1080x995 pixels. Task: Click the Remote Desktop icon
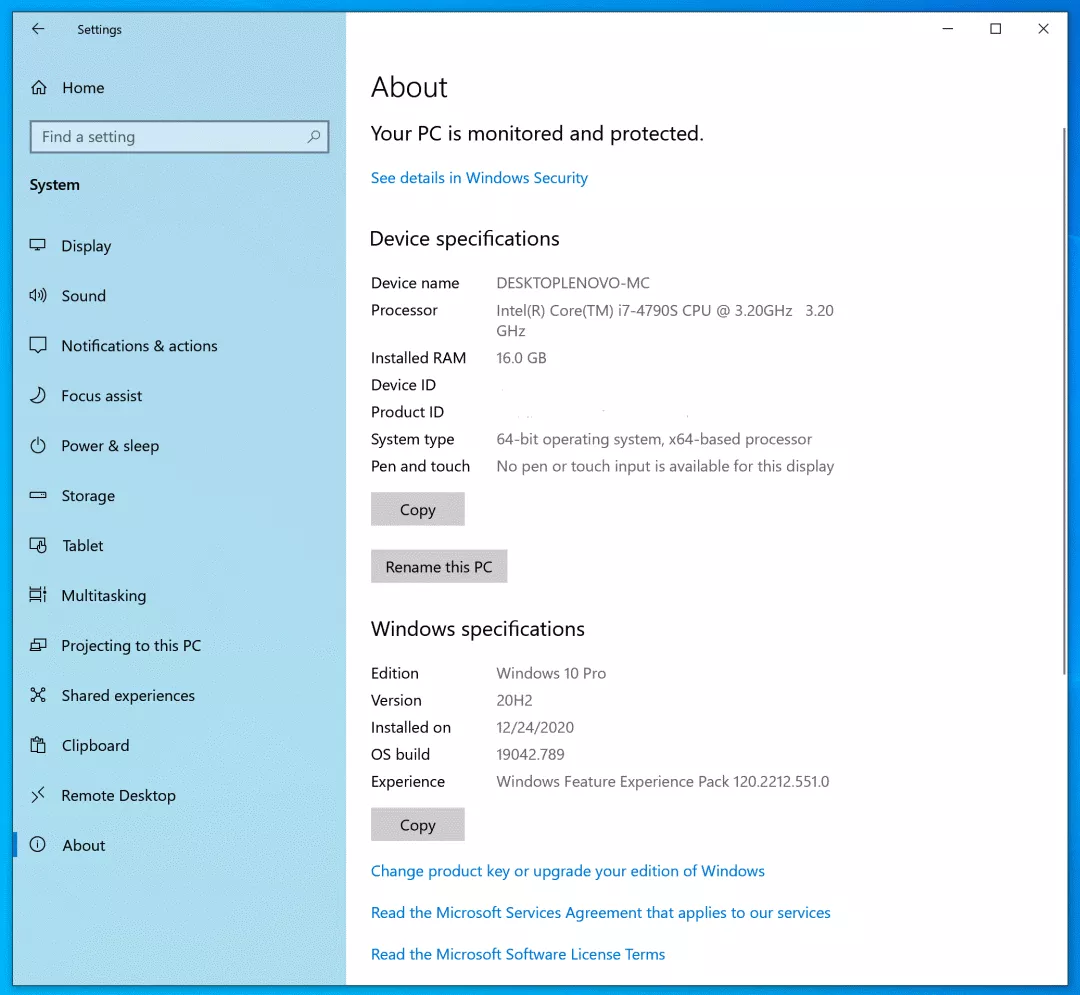click(38, 795)
